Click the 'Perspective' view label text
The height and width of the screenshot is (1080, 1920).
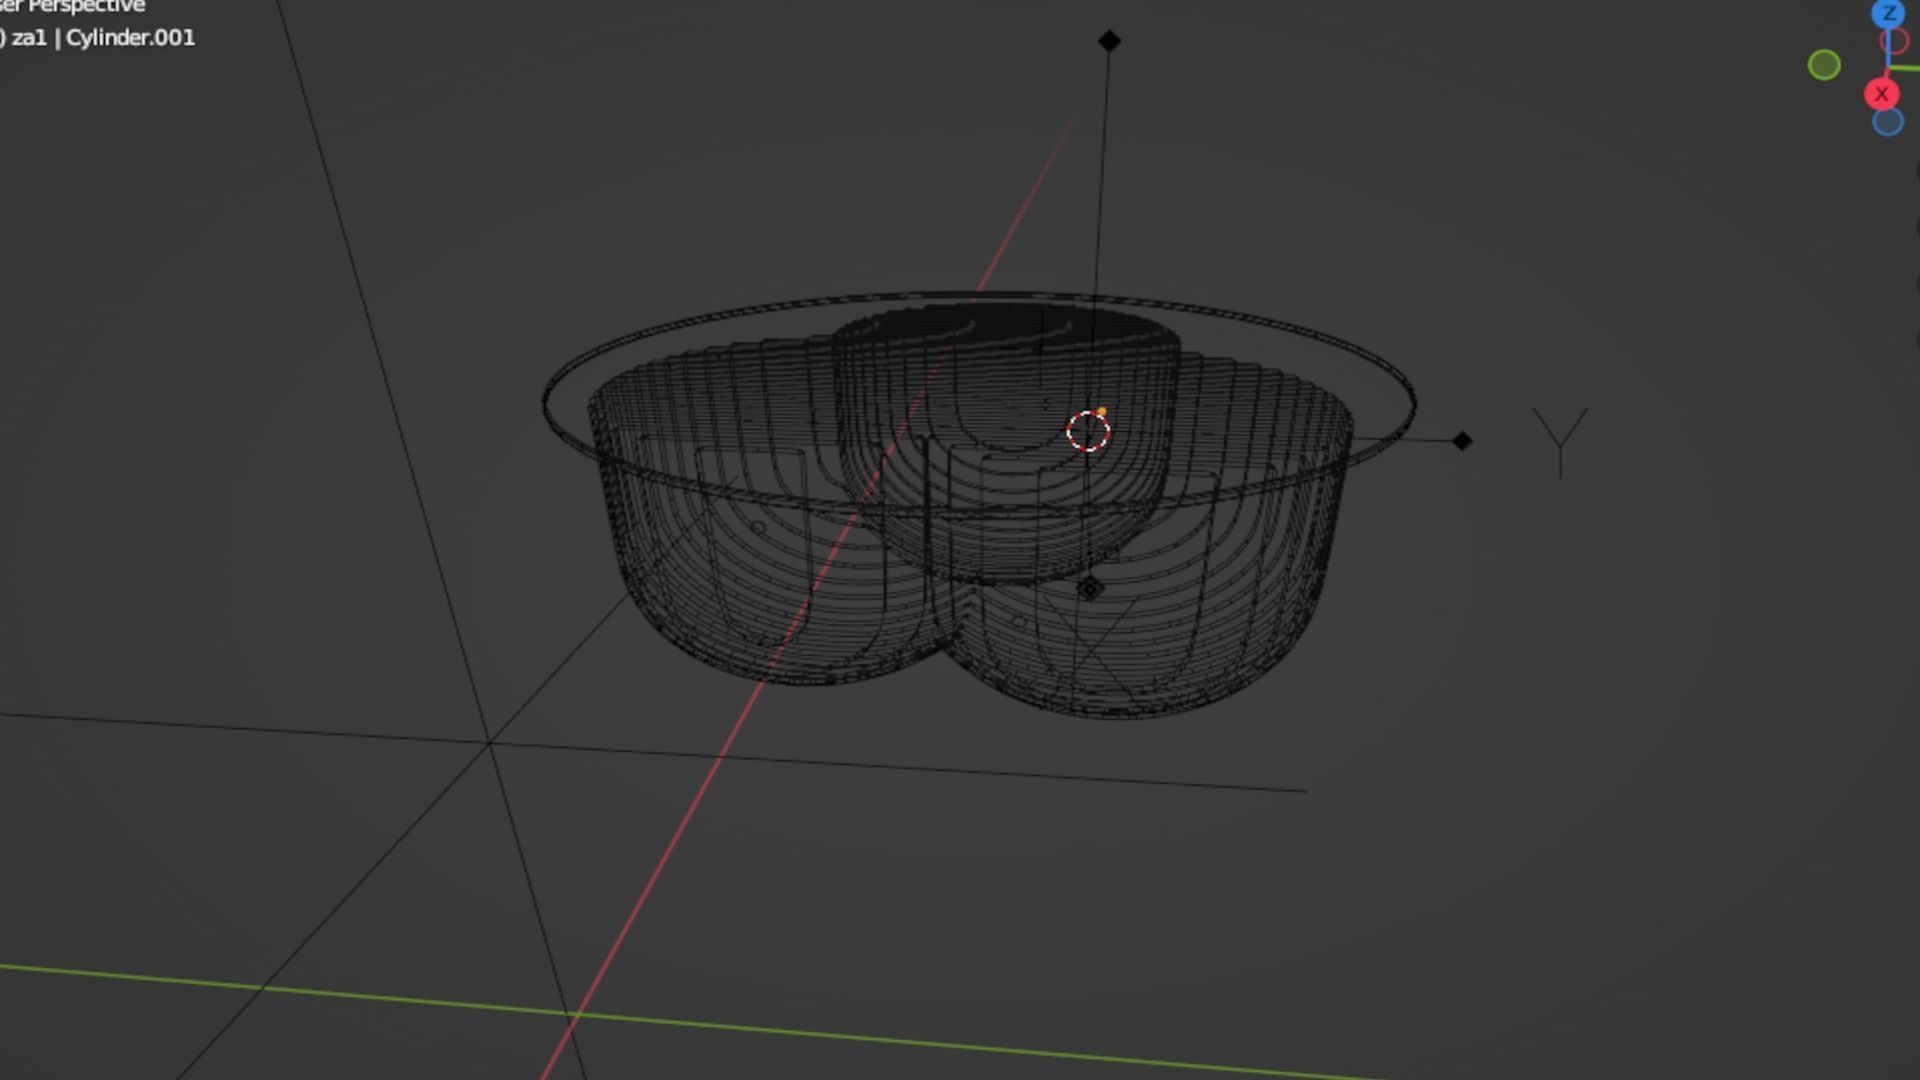[86, 6]
